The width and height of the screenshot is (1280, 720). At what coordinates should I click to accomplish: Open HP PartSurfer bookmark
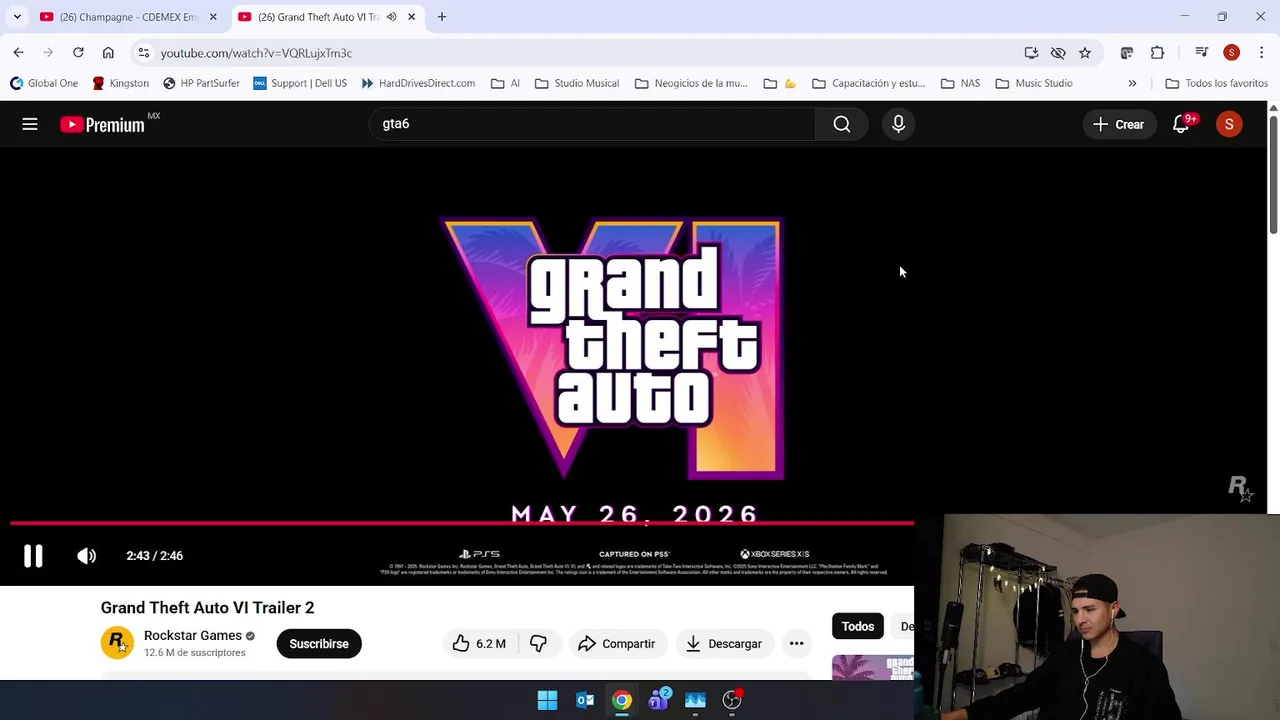click(x=201, y=83)
